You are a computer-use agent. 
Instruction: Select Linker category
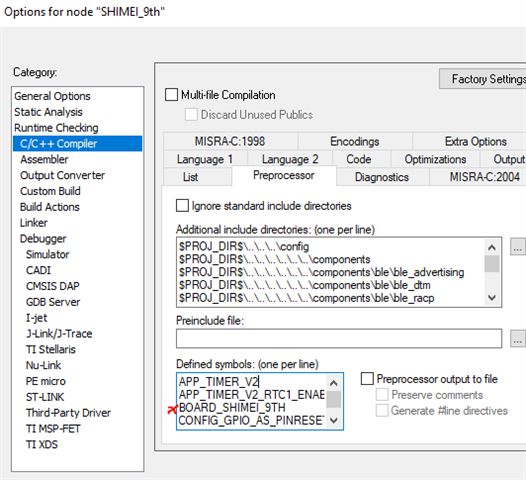click(34, 223)
